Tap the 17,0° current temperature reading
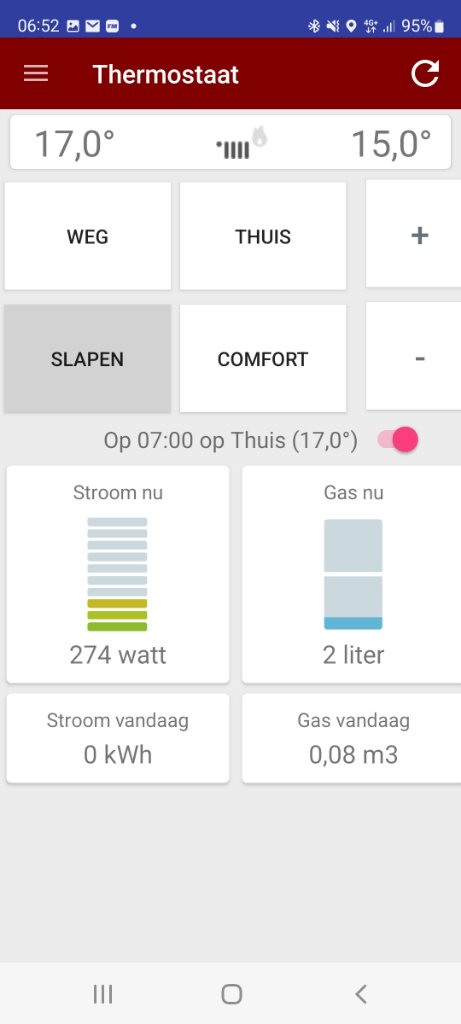This screenshot has height=1024, width=461. pyautogui.click(x=74, y=143)
